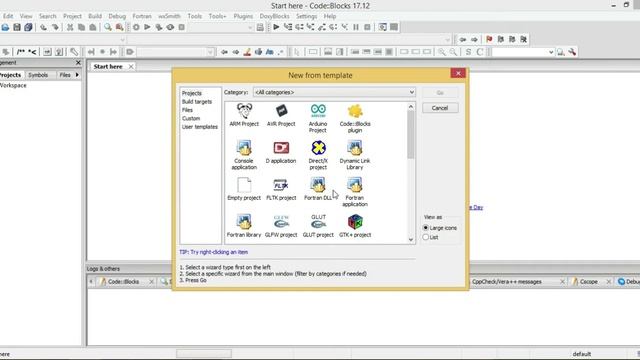The width and height of the screenshot is (640, 360).
Task: Open the build target dropdown in toolbar
Action: tap(220, 27)
